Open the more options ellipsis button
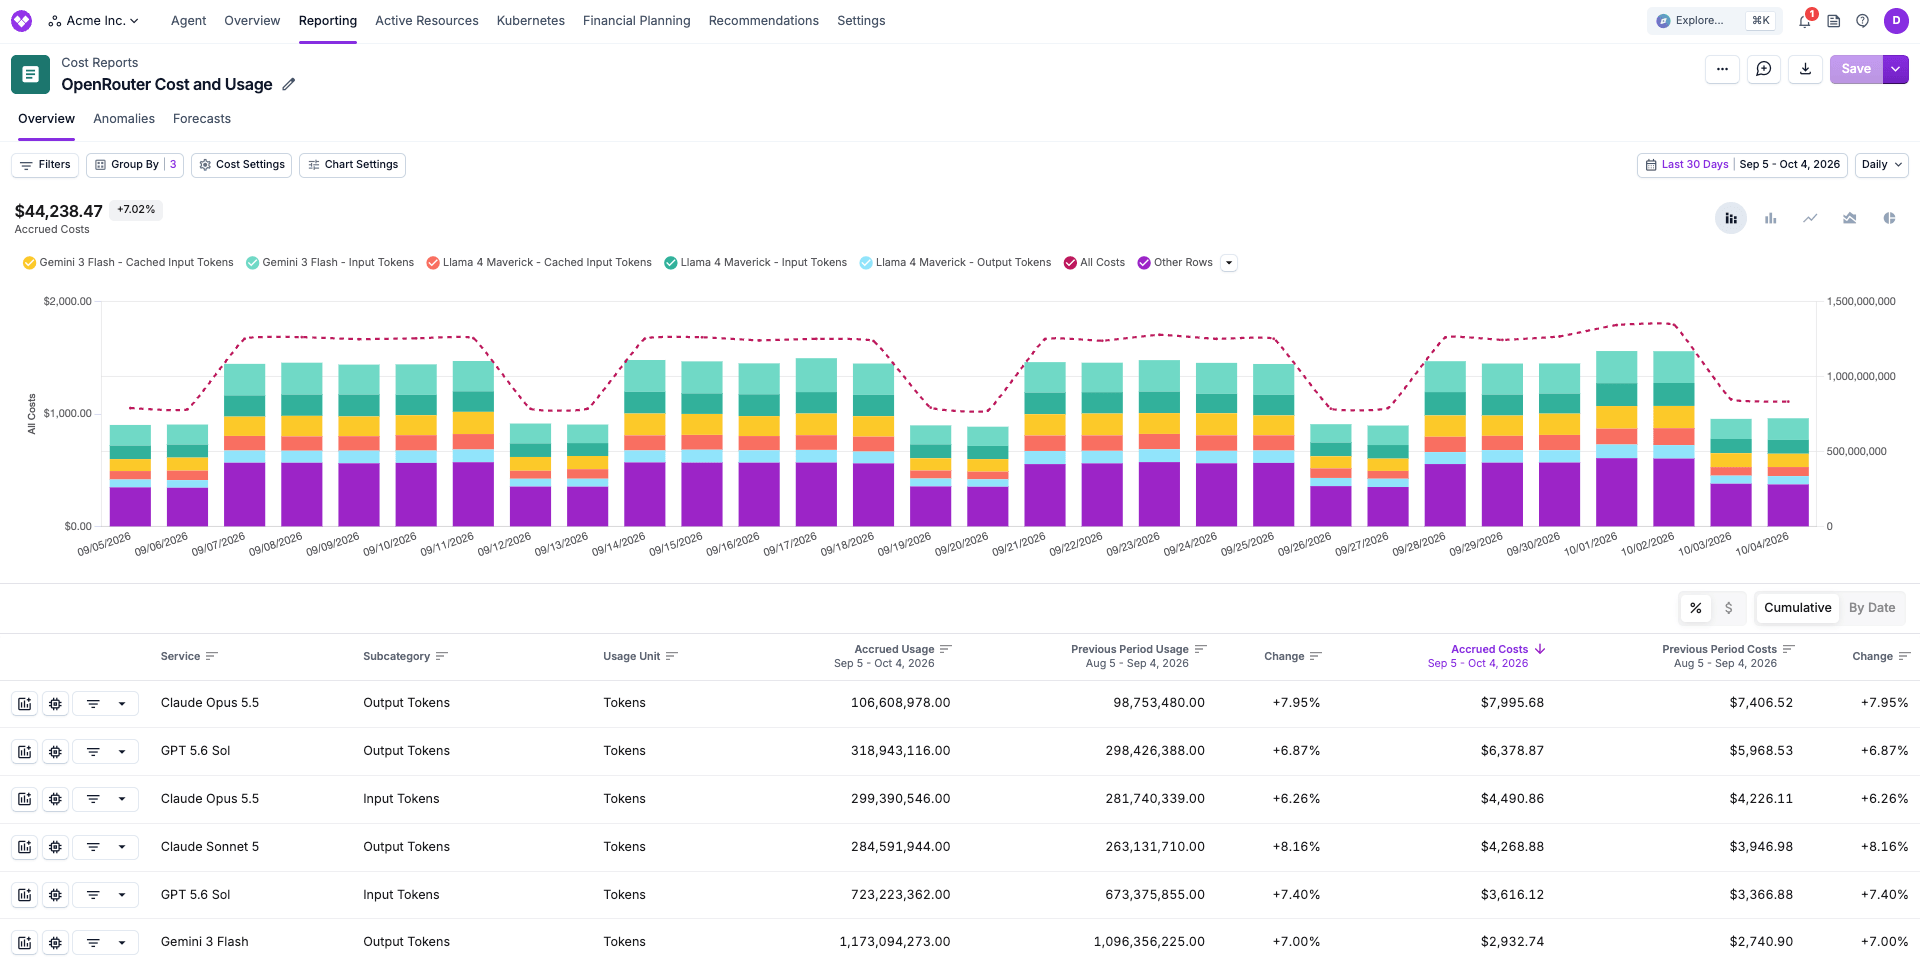The image size is (1920, 957). (x=1722, y=69)
